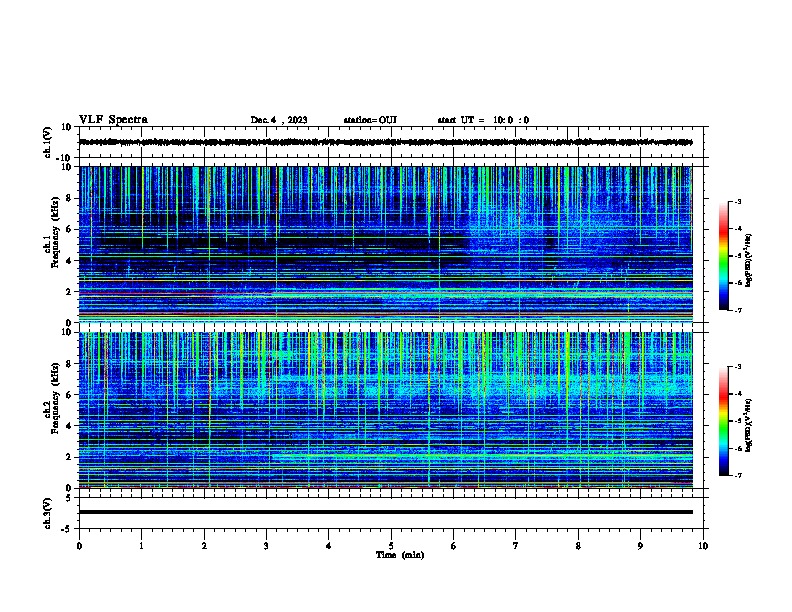Click the "8" kHz tick on ch.1 frequency axis
Image resolution: width=792 pixels, height=612 pixels.
tap(69, 198)
